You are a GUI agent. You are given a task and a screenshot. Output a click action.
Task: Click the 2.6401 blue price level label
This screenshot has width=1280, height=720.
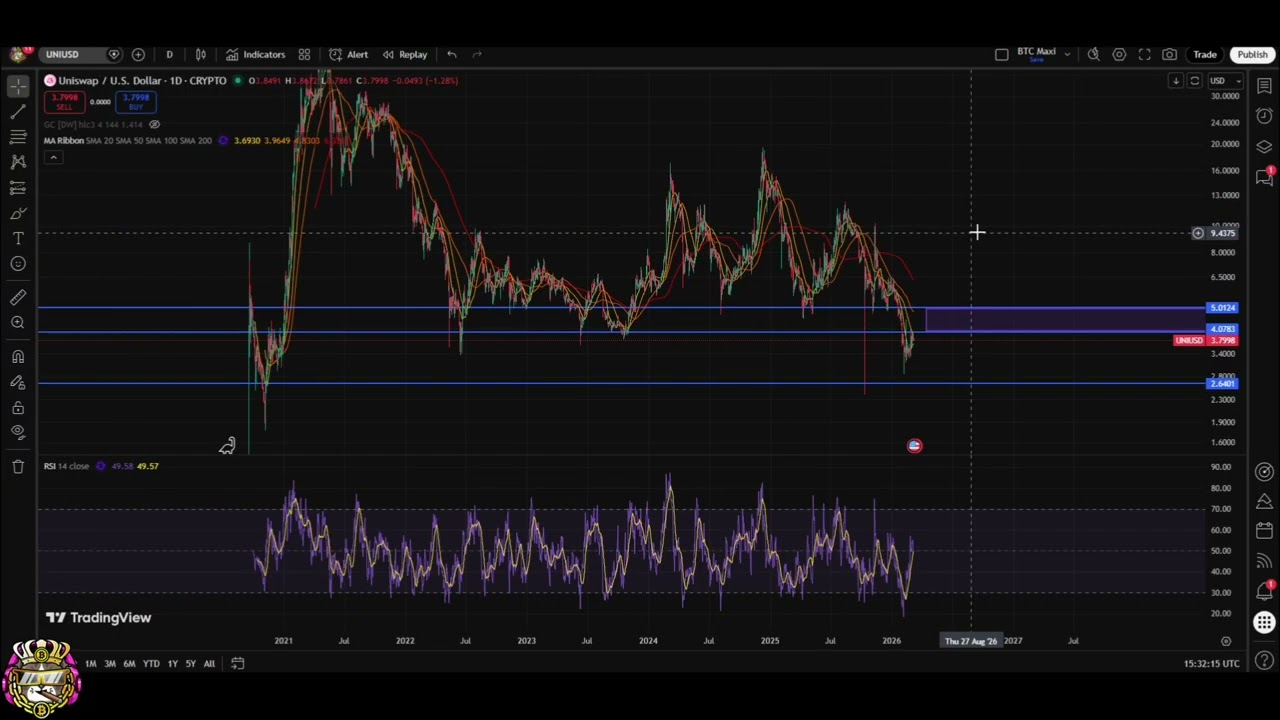click(1222, 384)
